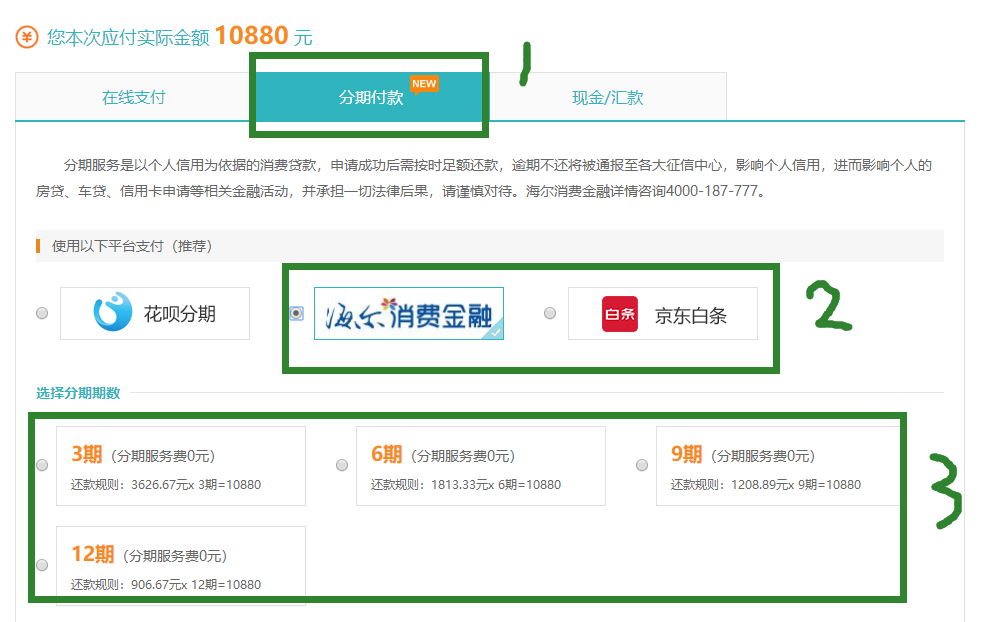This screenshot has height=622, width=987.
Task: Select the 京东白条 radio button
Action: point(550,313)
